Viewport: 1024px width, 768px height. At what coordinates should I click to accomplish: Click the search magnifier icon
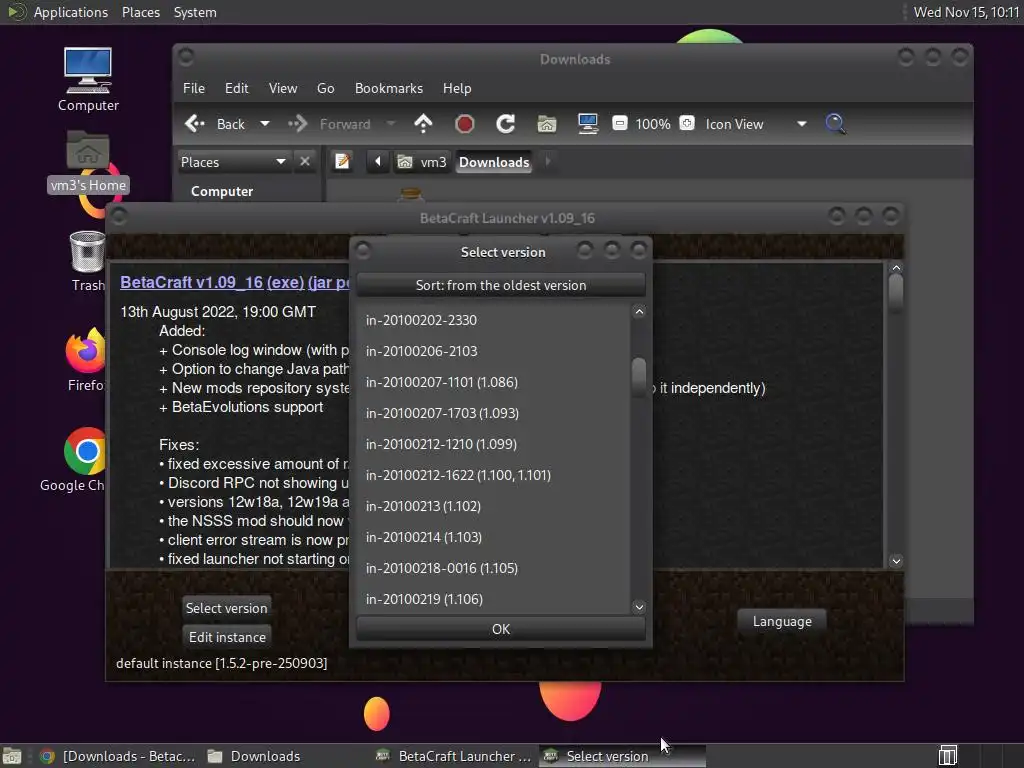pyautogui.click(x=835, y=123)
